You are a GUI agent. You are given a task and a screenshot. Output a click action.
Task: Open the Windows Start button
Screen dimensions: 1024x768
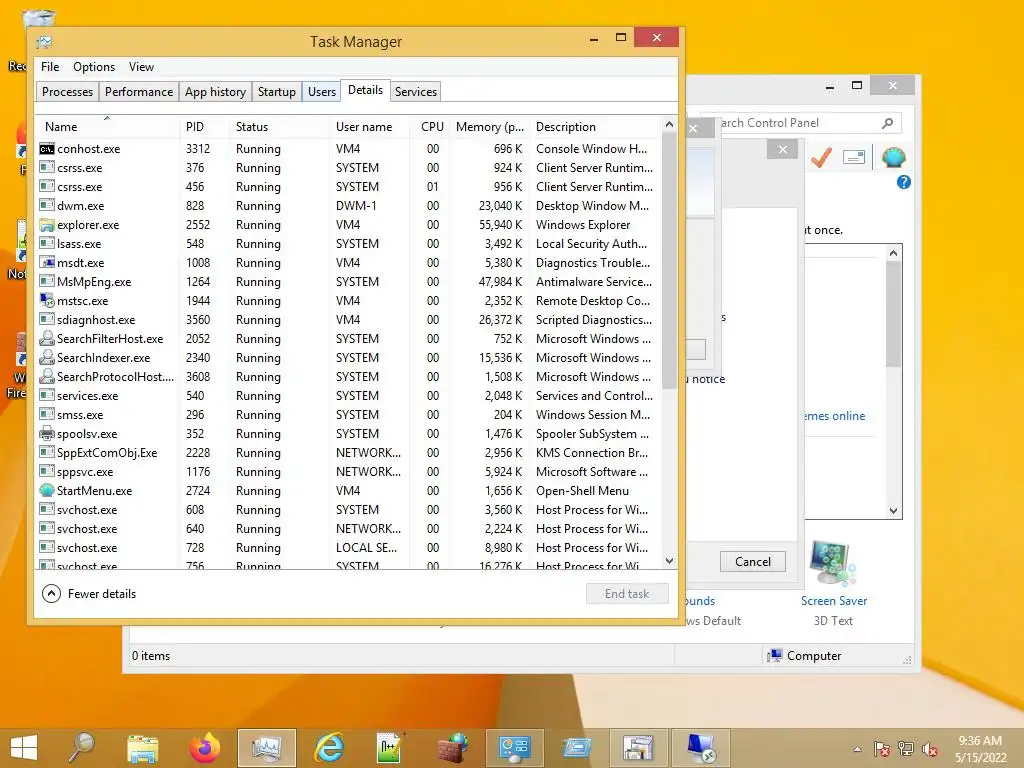coord(24,748)
